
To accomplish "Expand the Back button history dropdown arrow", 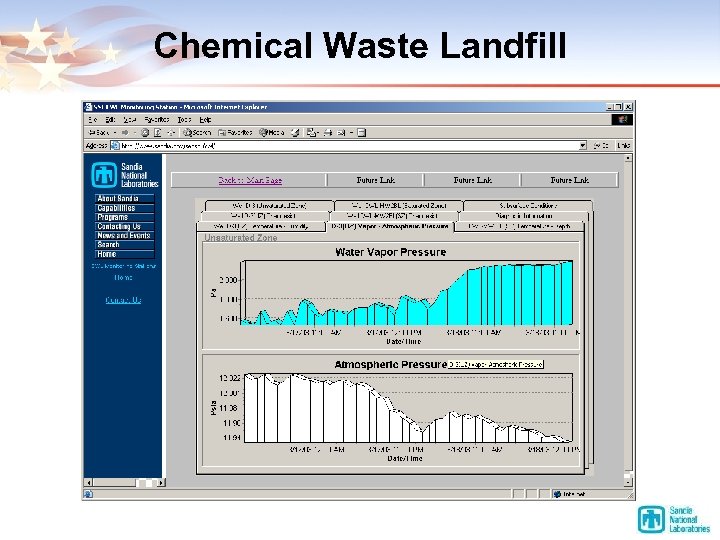I will [115, 133].
